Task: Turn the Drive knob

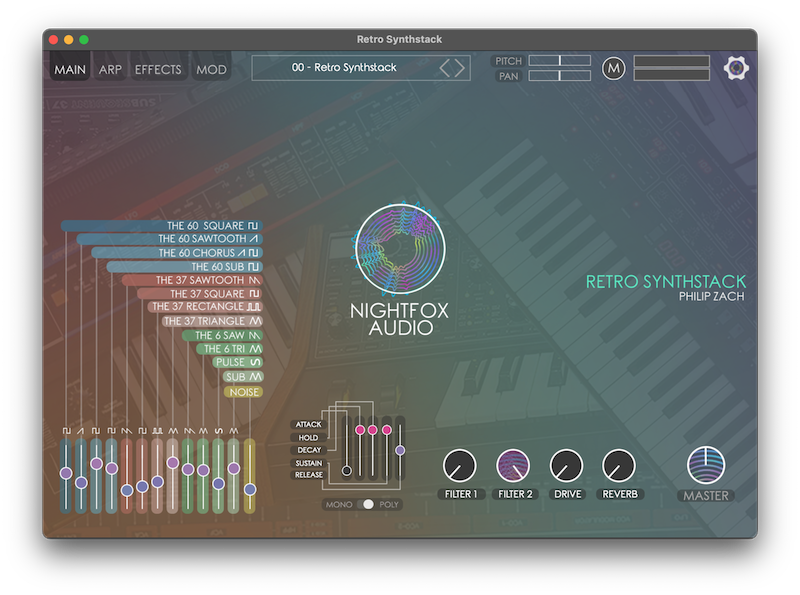Action: (566, 465)
